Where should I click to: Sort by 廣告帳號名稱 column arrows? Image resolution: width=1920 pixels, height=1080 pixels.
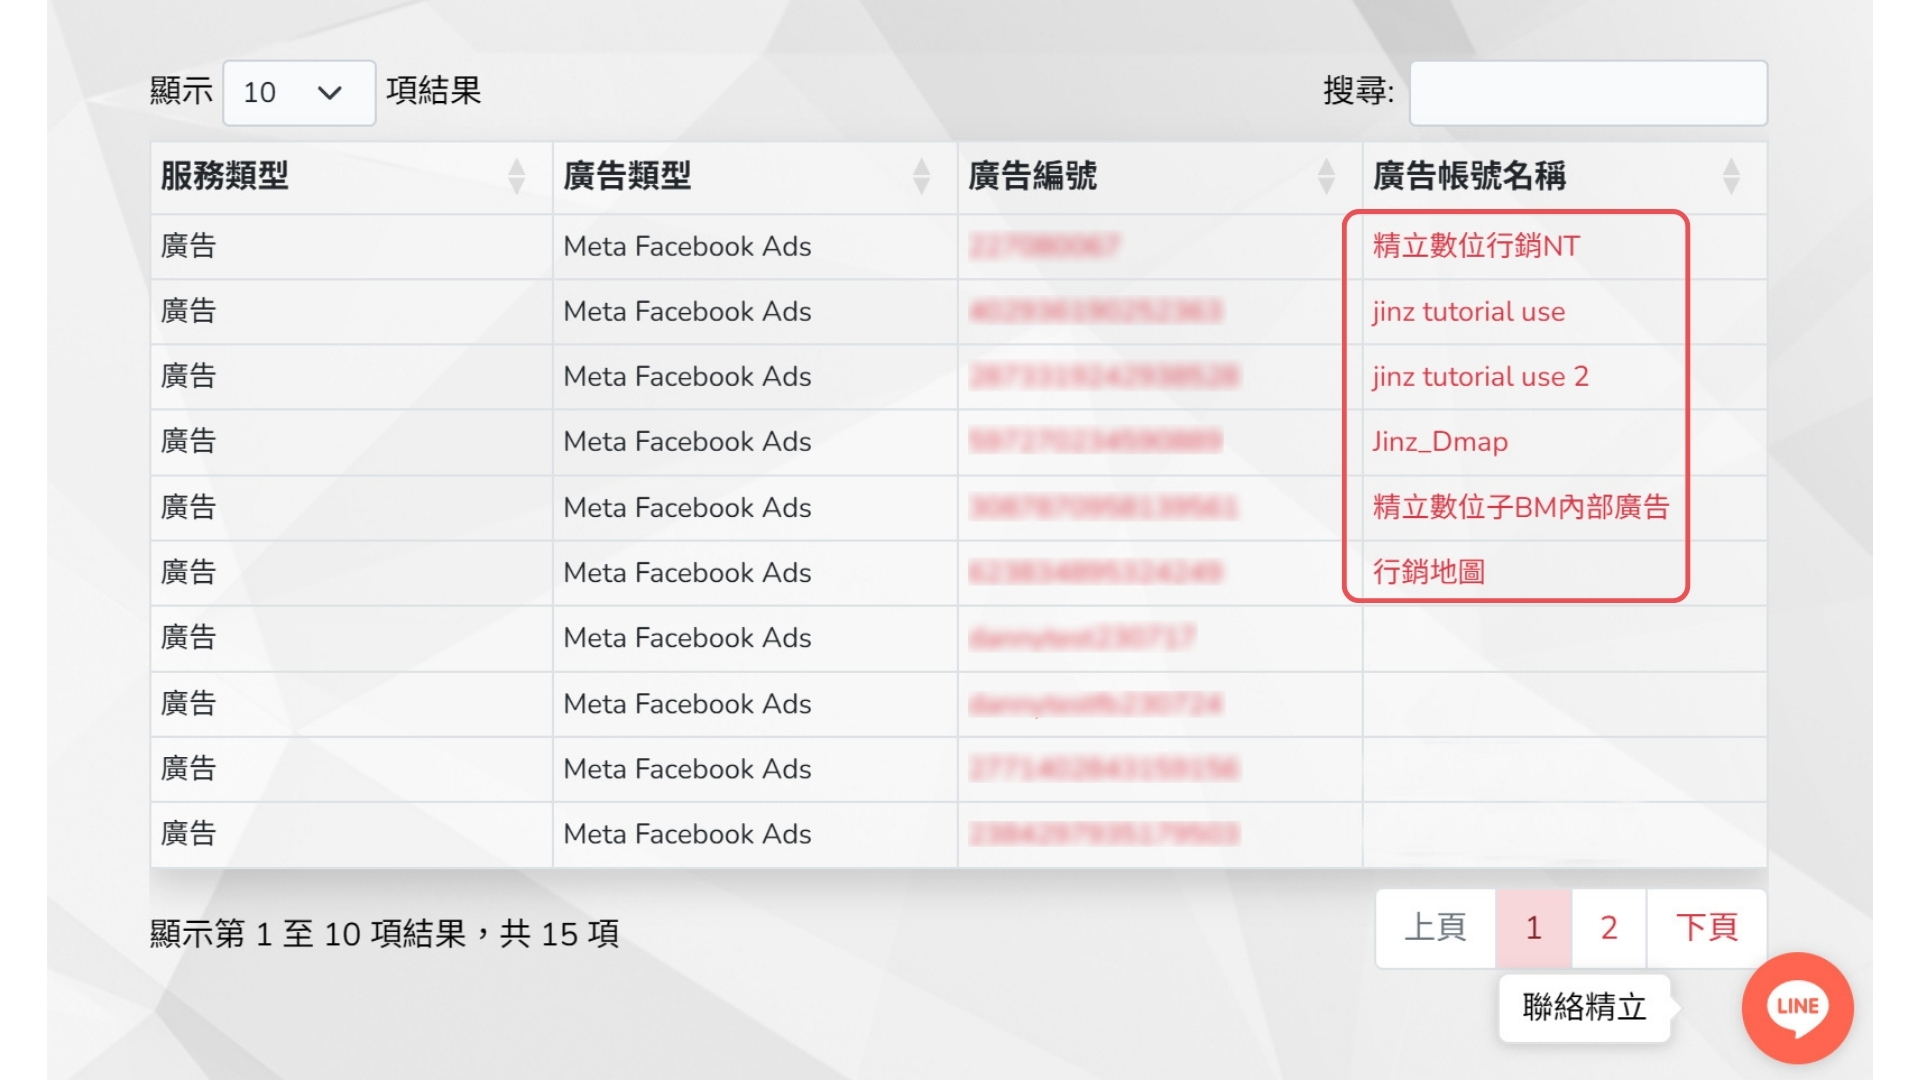point(1731,176)
